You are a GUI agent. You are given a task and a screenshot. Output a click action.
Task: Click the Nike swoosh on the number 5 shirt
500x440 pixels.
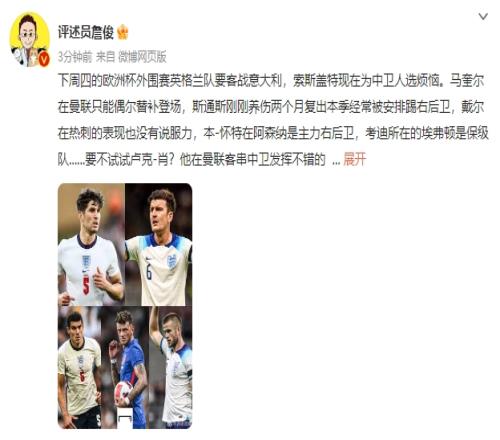[x=85, y=270]
